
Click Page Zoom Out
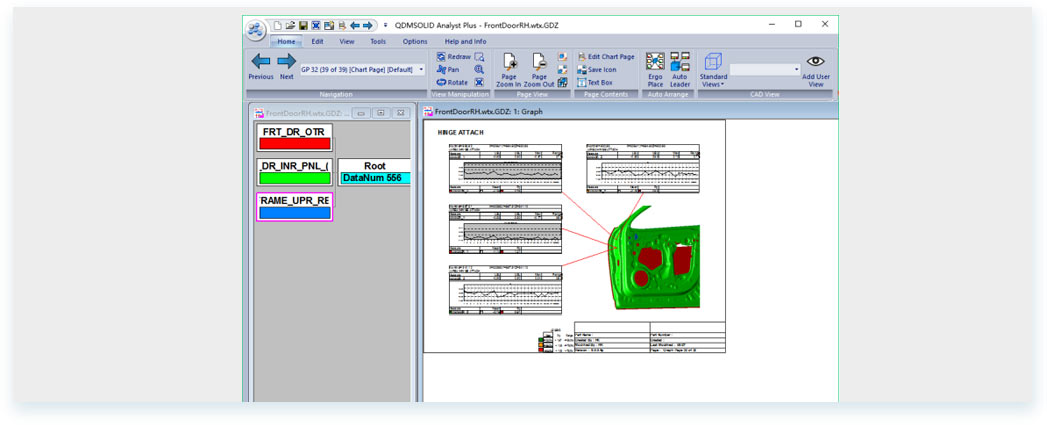click(539, 69)
